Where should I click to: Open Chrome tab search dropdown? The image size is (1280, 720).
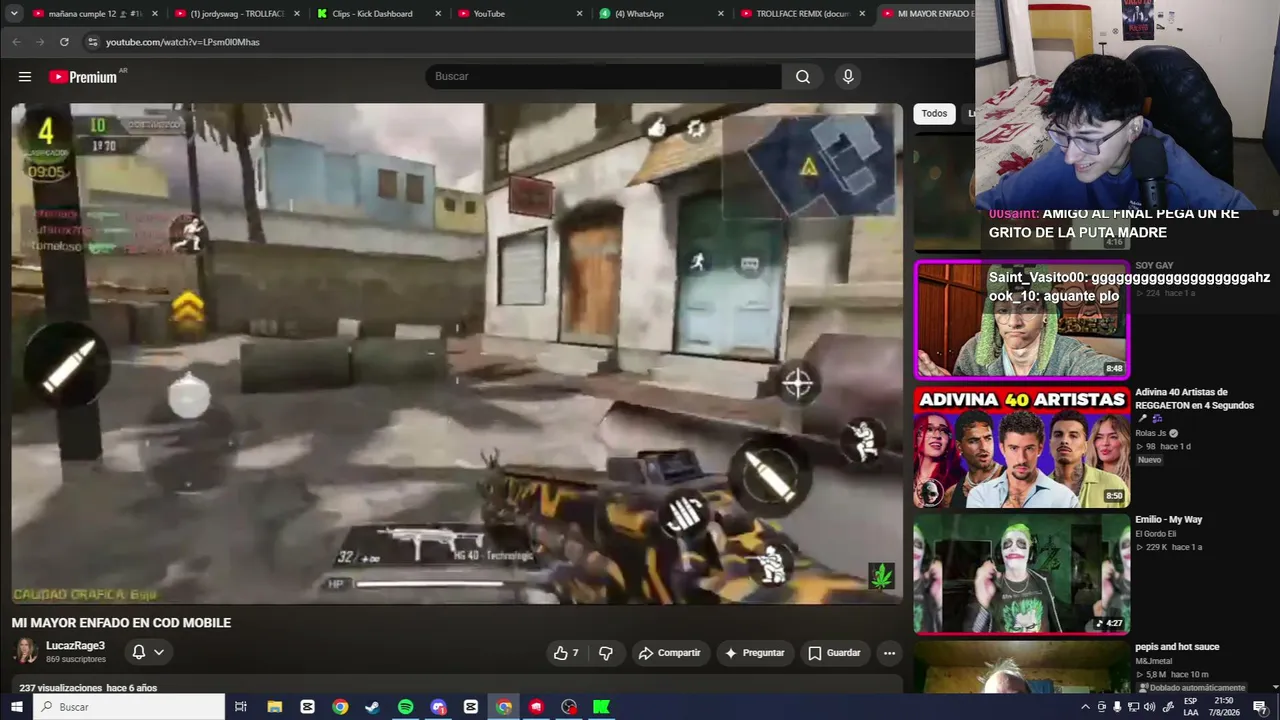coord(12,14)
